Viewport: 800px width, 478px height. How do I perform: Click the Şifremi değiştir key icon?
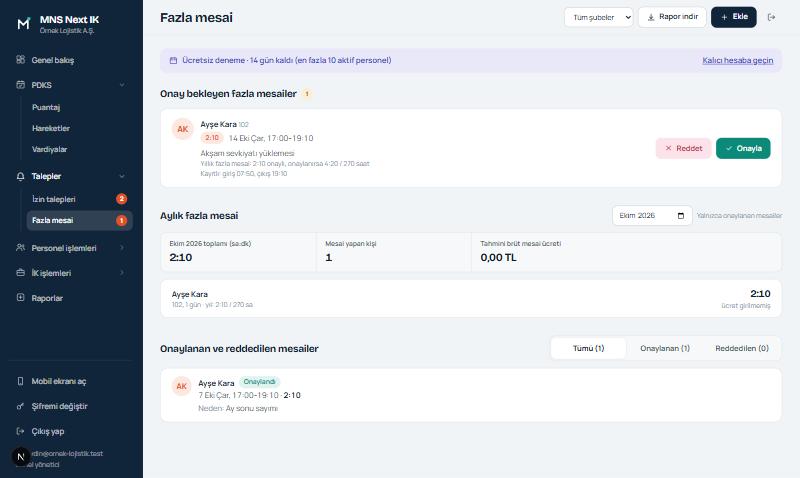(20, 406)
